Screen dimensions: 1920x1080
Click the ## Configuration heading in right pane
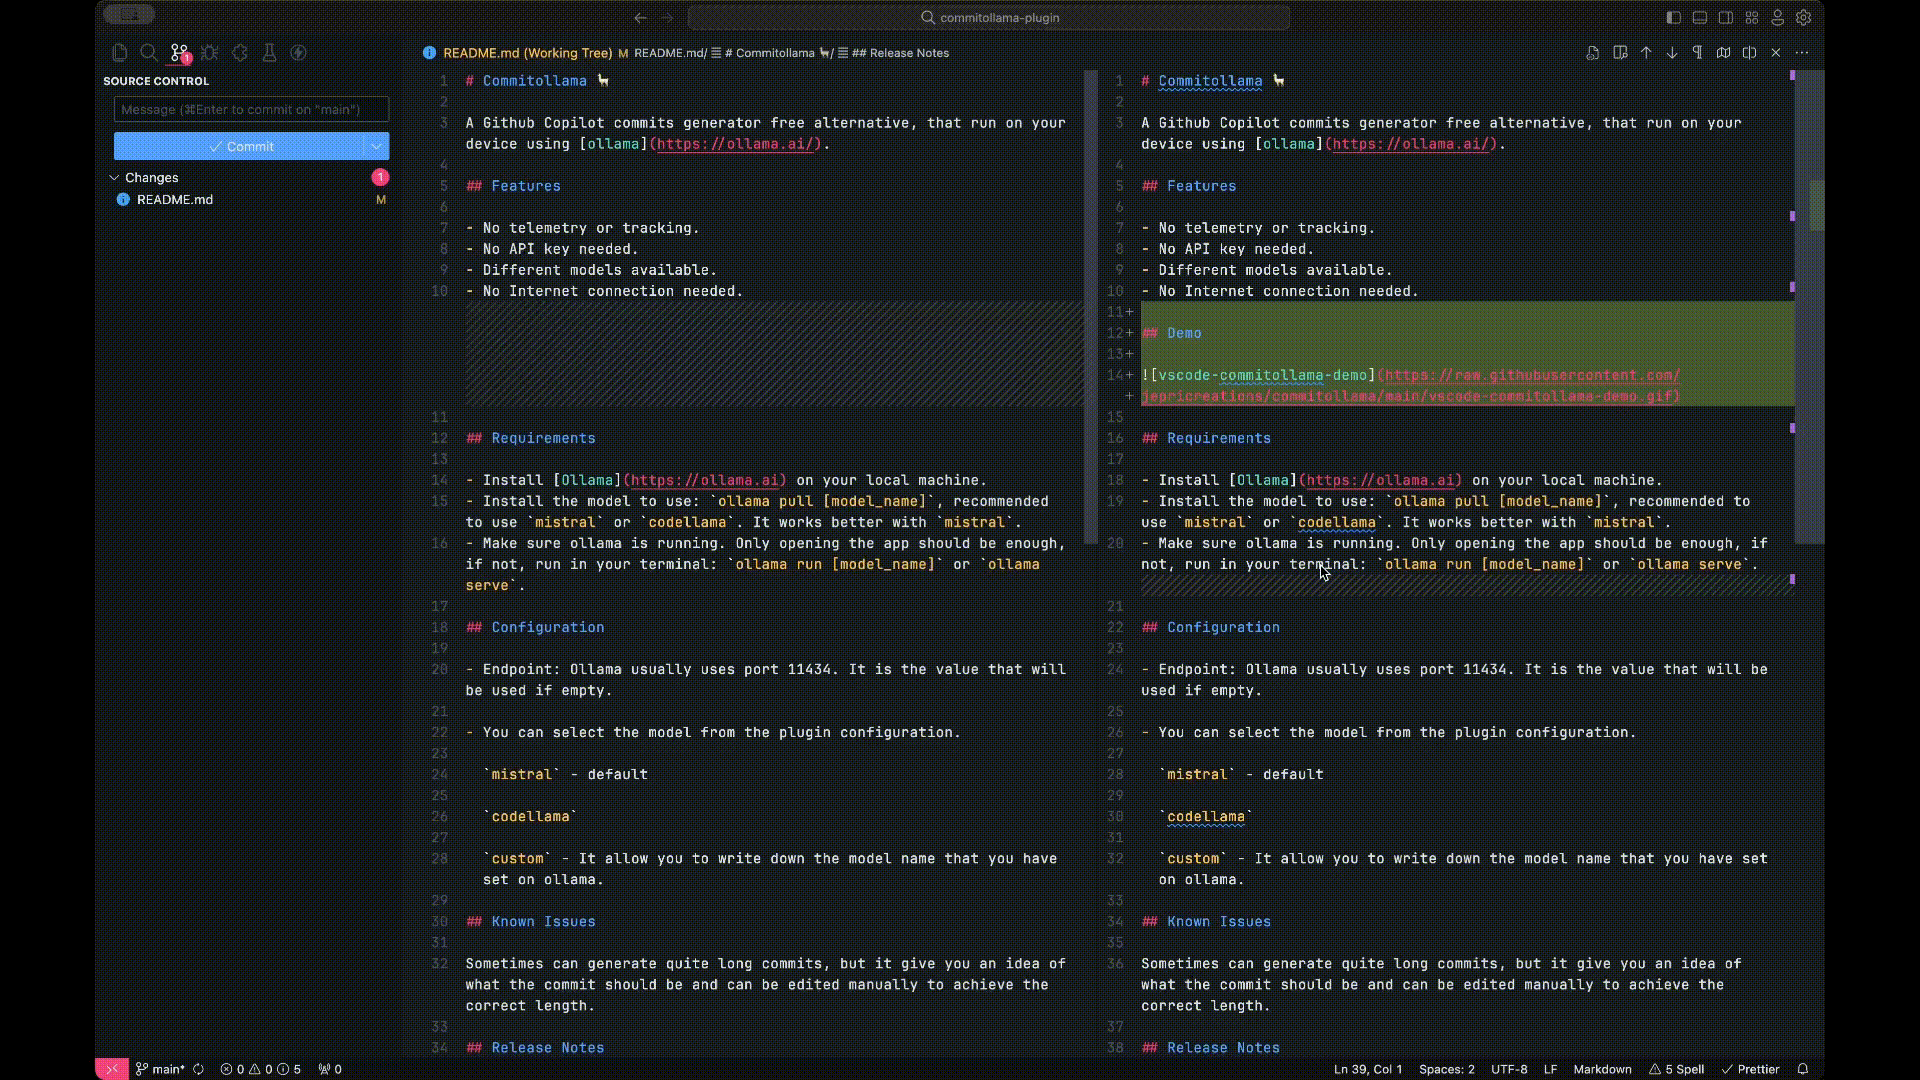click(1210, 627)
